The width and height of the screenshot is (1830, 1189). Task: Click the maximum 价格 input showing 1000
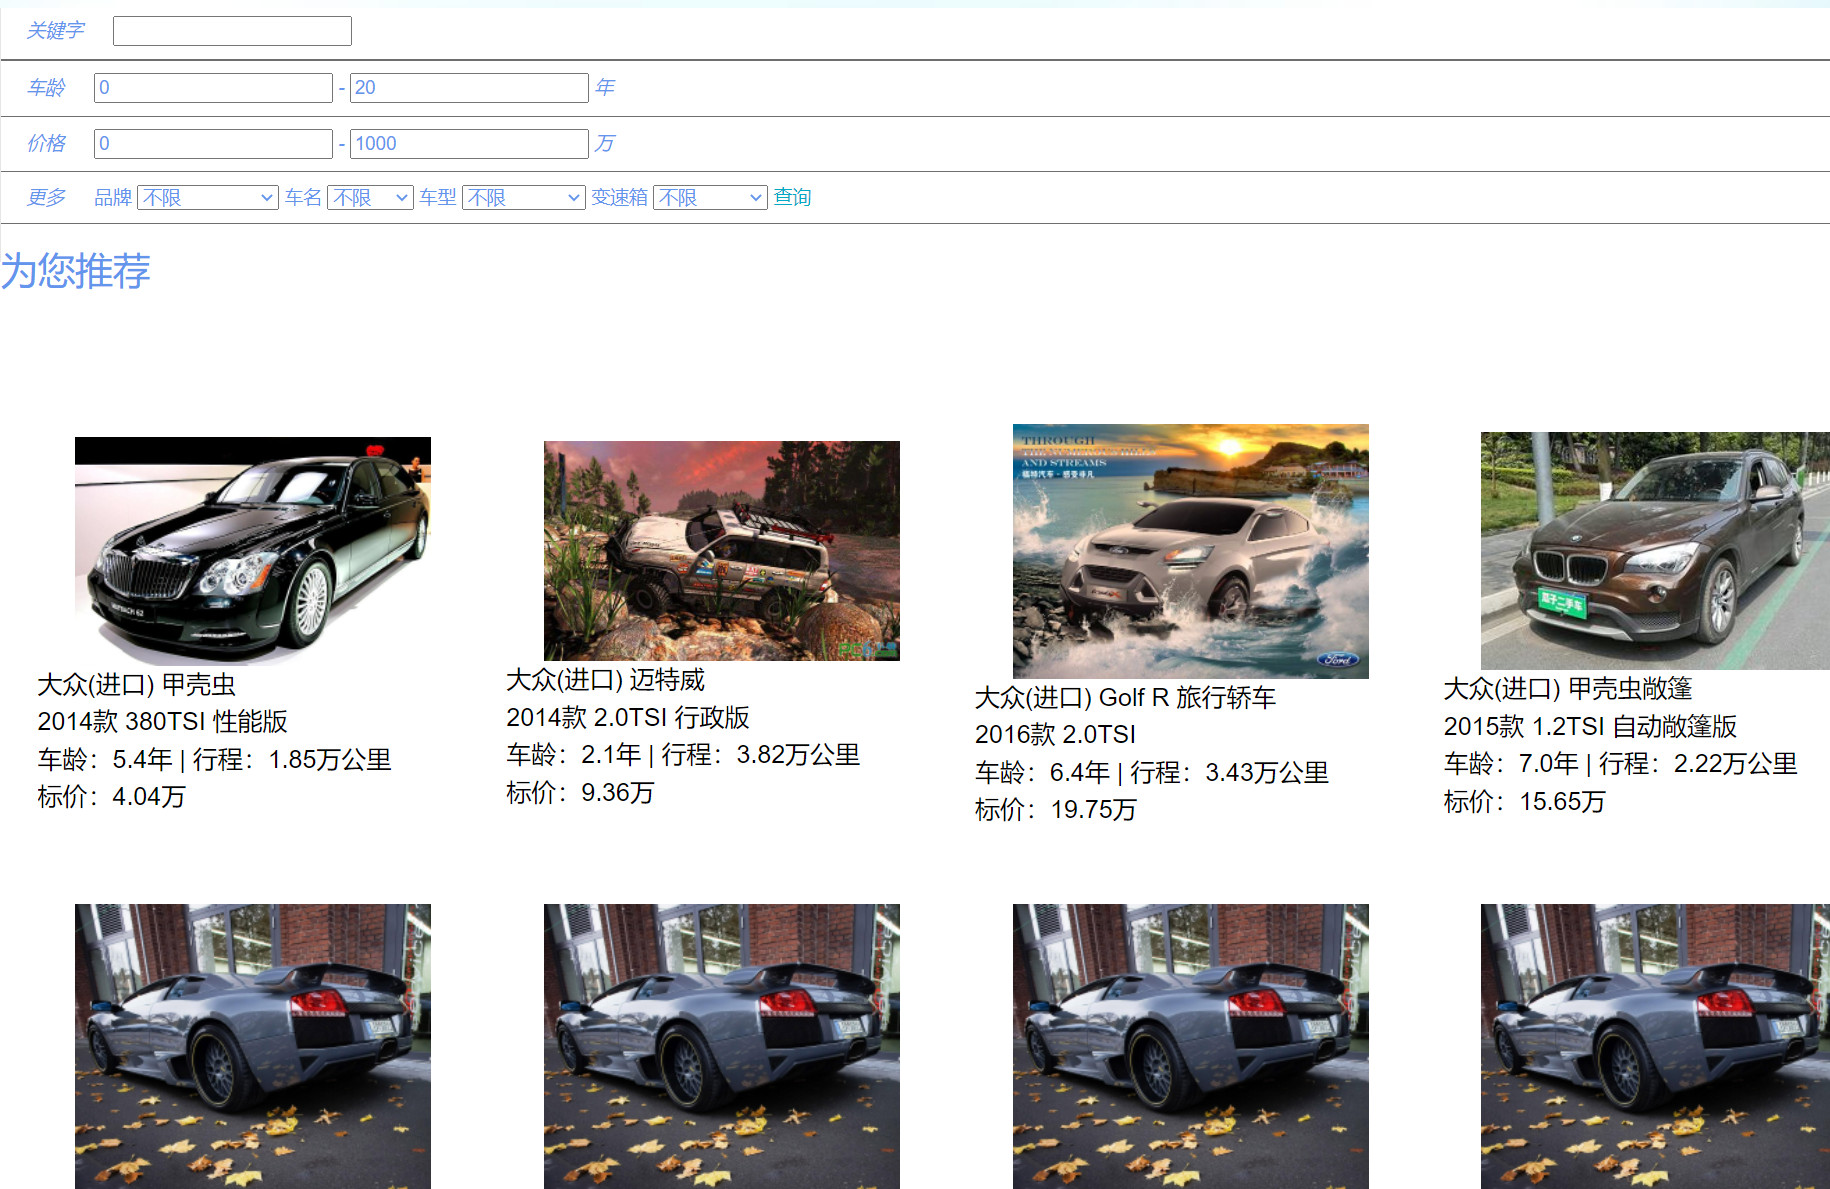click(x=469, y=144)
